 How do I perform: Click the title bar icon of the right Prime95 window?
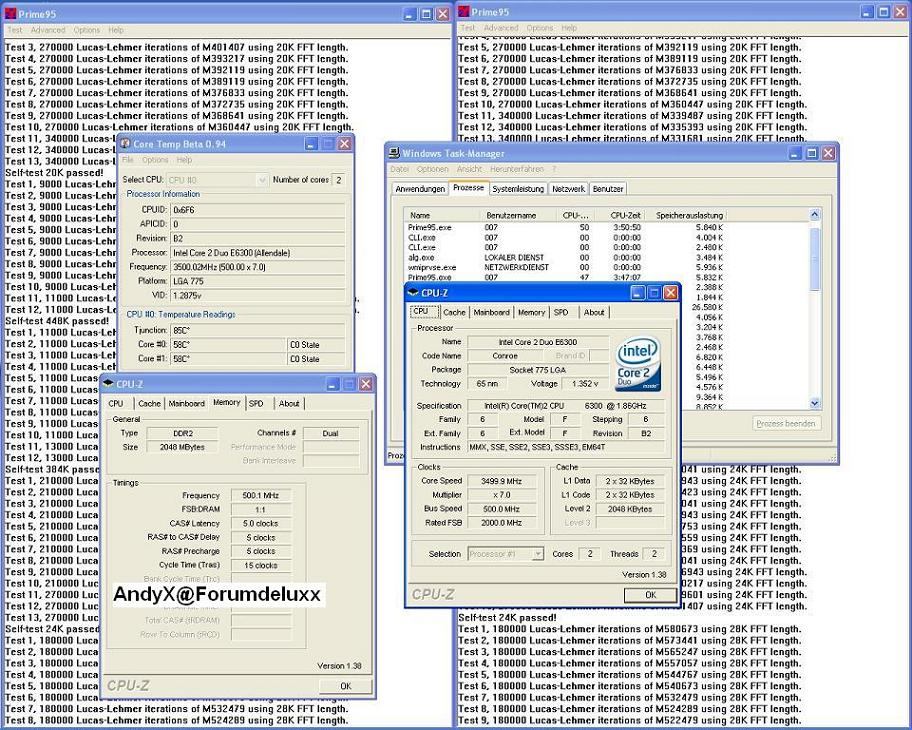(464, 12)
